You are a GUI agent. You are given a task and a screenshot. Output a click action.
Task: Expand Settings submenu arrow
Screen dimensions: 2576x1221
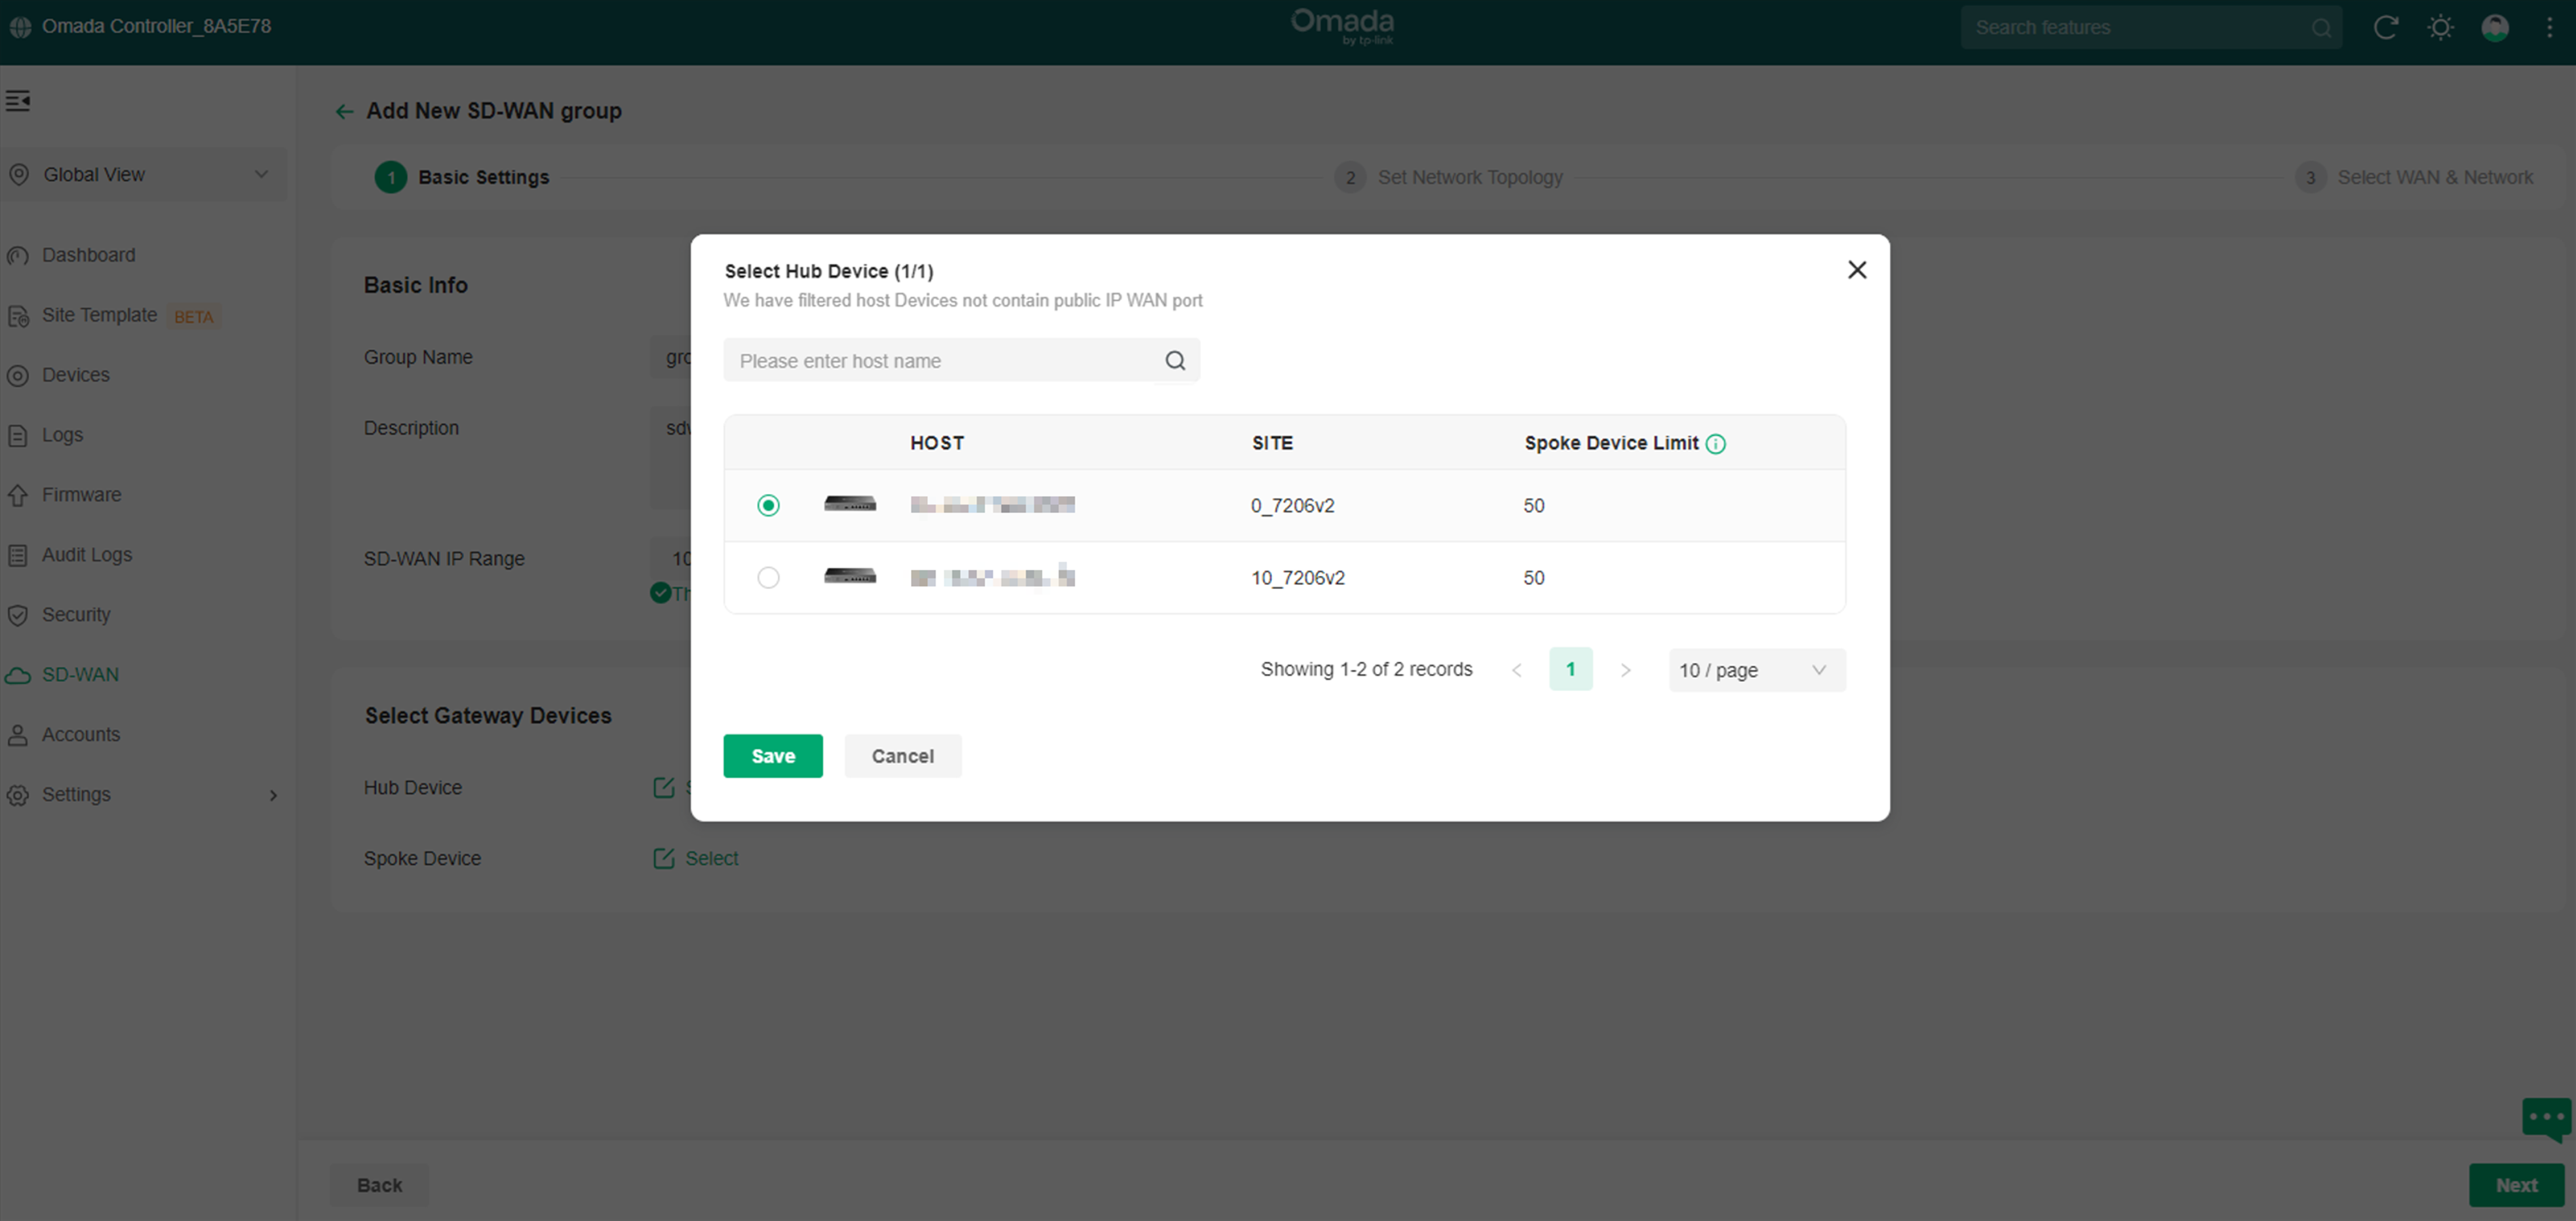(x=273, y=796)
